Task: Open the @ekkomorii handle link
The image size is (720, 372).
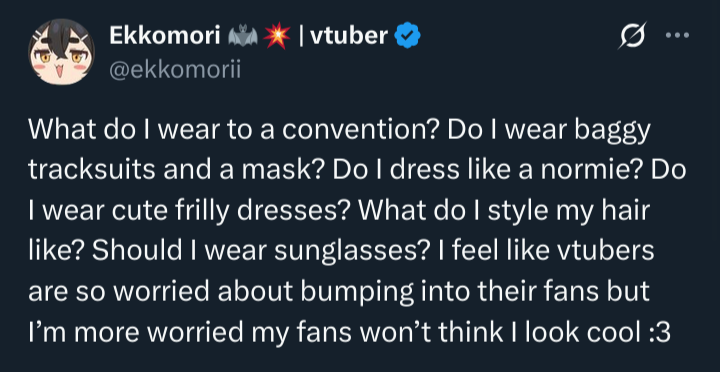Action: (175, 70)
